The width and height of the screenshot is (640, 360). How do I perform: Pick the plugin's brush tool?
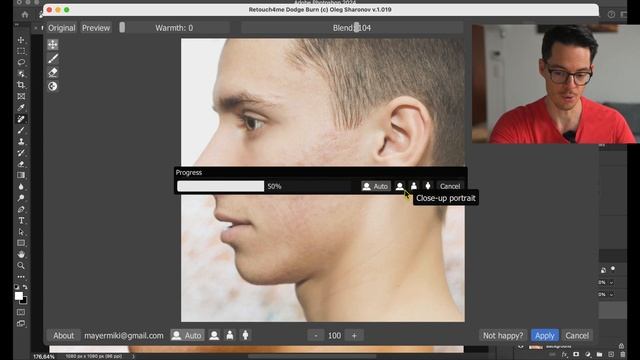53,58
